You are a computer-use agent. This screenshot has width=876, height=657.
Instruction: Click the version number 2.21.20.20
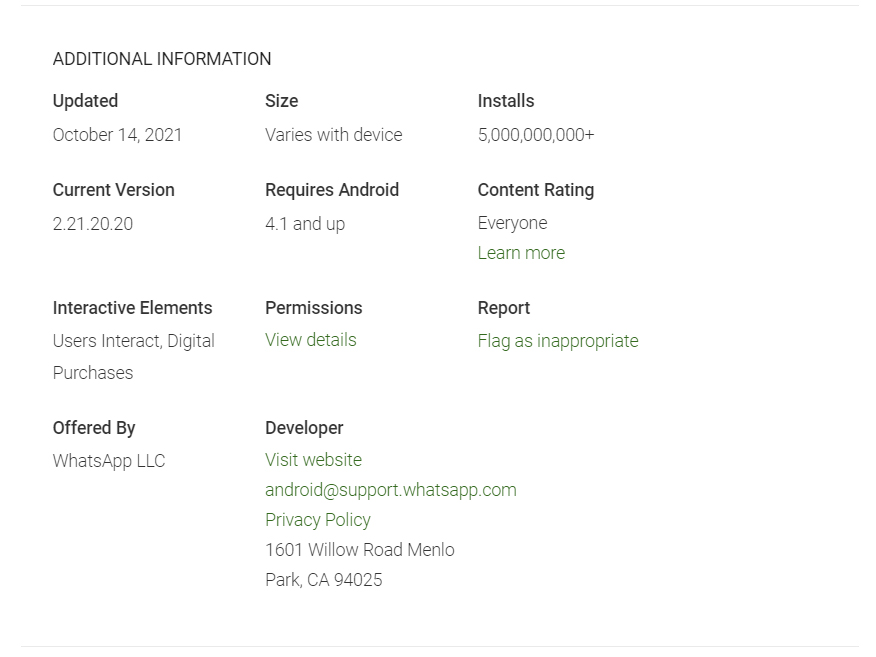pos(92,224)
